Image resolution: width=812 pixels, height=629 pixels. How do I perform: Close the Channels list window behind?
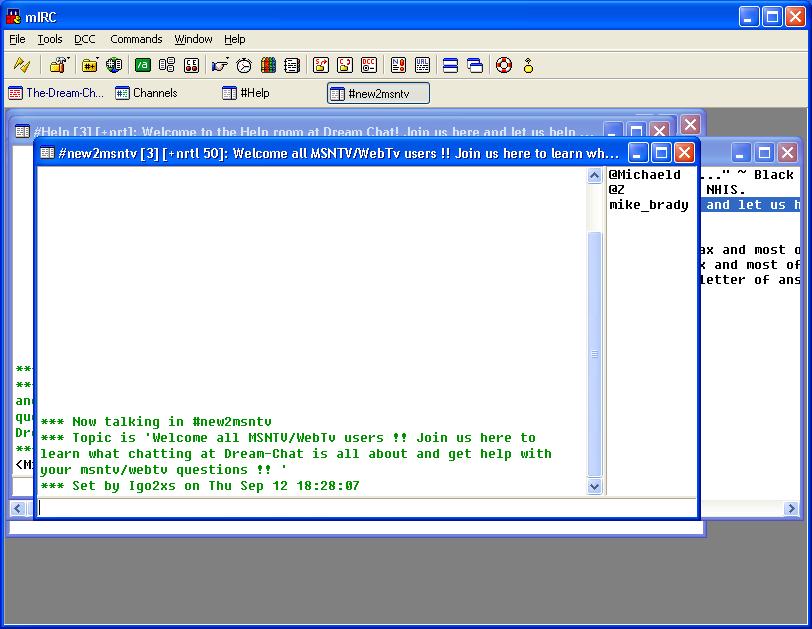click(788, 153)
